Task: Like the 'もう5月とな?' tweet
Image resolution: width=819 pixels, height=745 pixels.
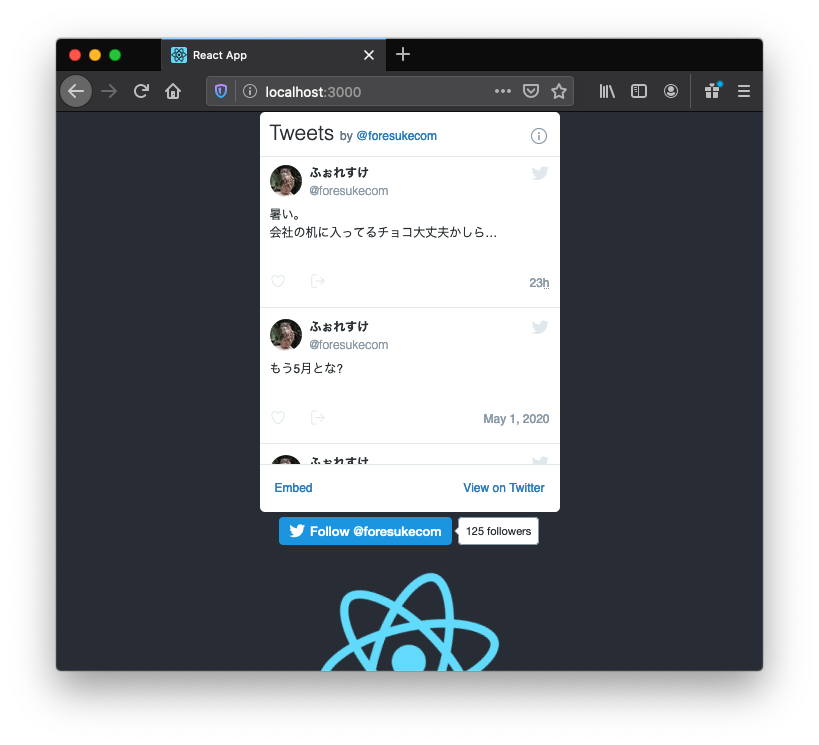Action: pos(278,417)
